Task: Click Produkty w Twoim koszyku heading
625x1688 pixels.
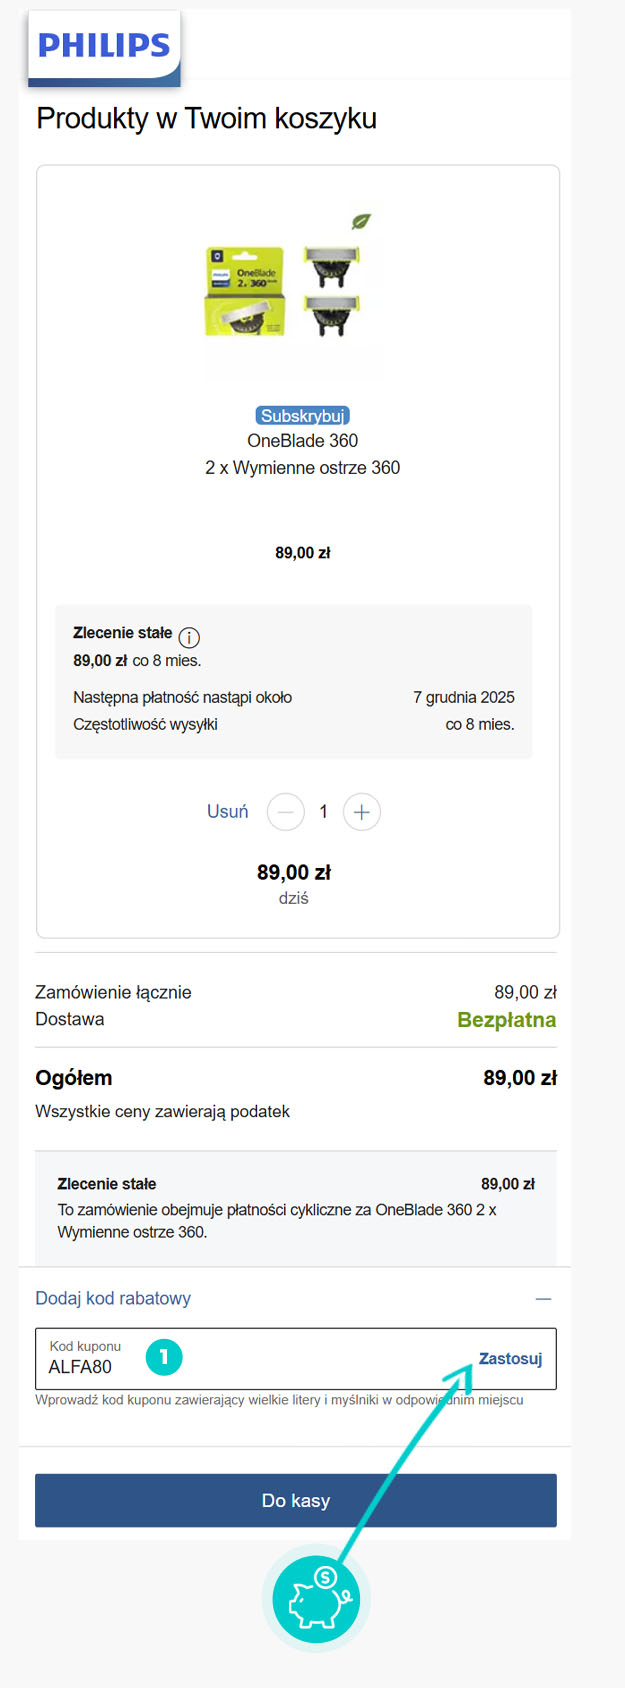Action: (x=207, y=118)
